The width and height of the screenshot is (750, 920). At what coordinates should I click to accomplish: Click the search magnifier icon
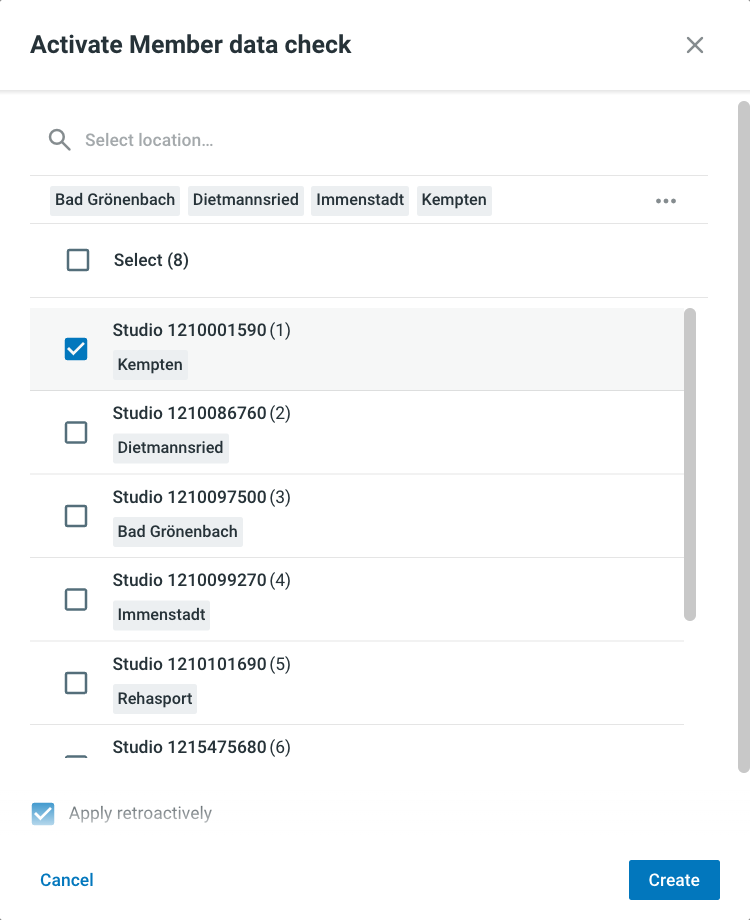(59, 140)
